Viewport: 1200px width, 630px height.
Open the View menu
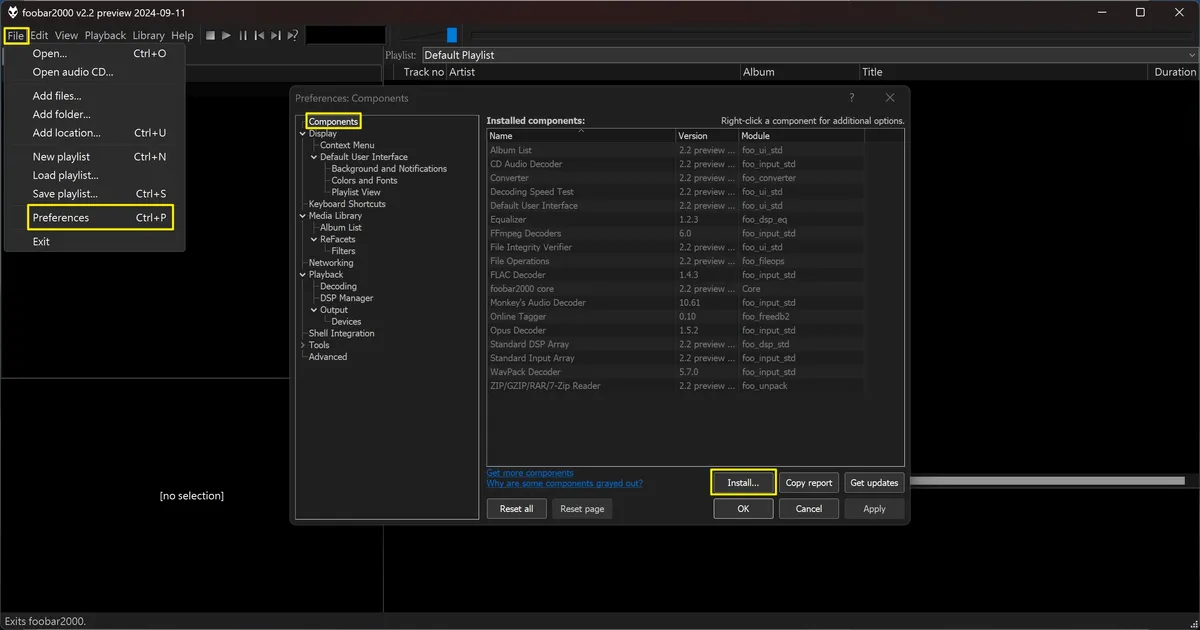[66, 35]
